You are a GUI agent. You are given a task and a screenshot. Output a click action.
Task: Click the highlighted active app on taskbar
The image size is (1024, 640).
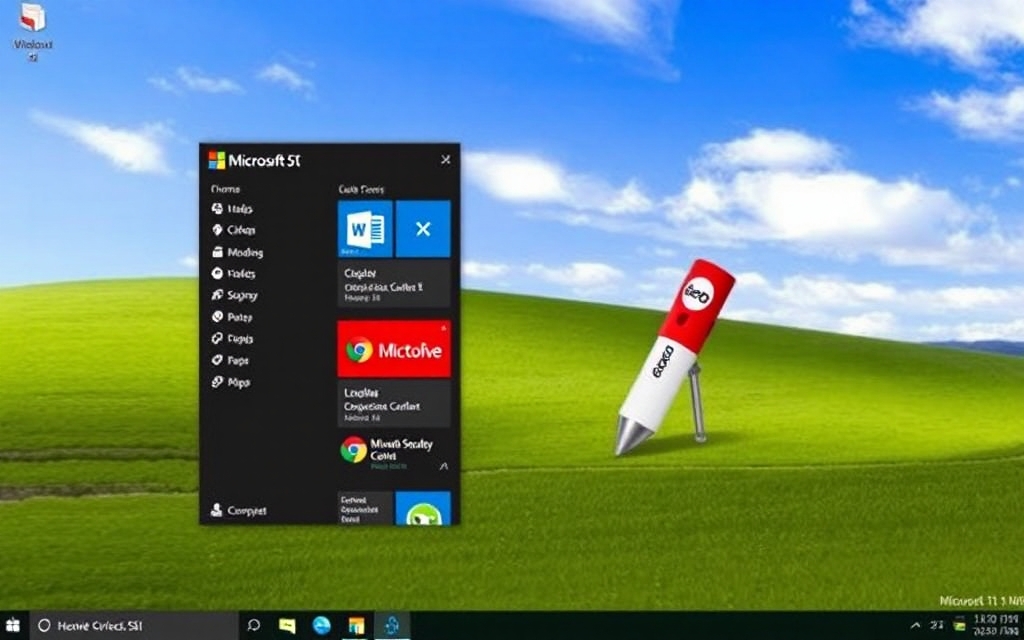[x=392, y=626]
